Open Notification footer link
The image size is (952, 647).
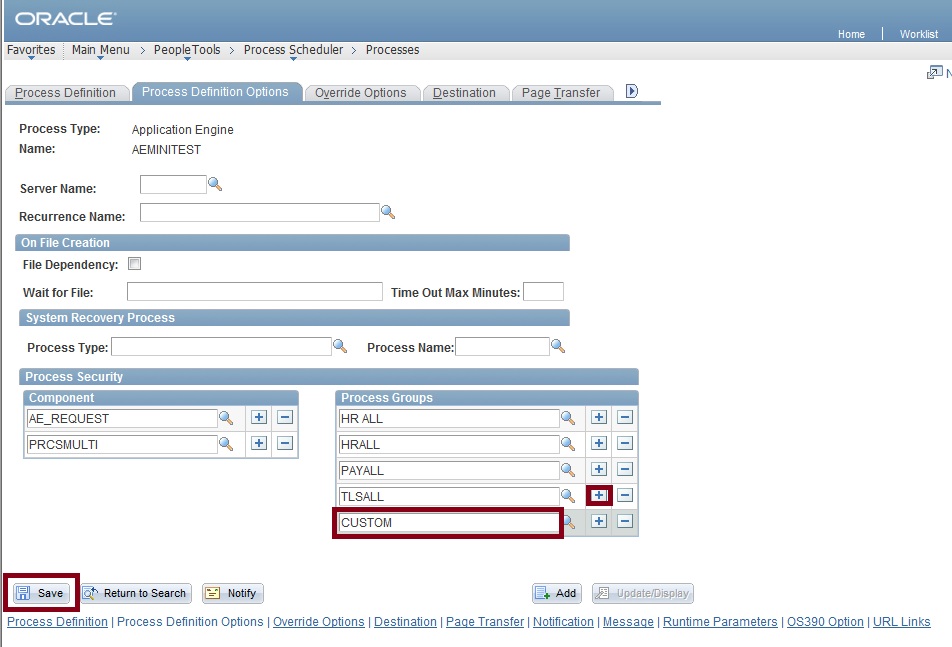click(x=563, y=622)
